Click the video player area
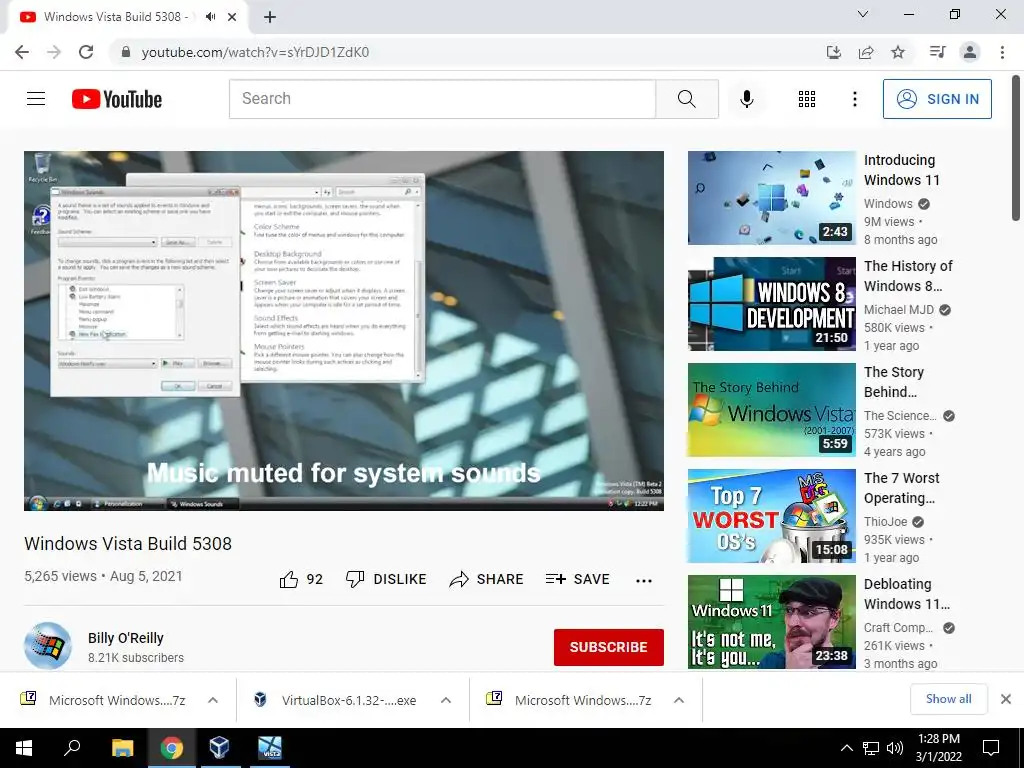The height and width of the screenshot is (768, 1024). [344, 330]
